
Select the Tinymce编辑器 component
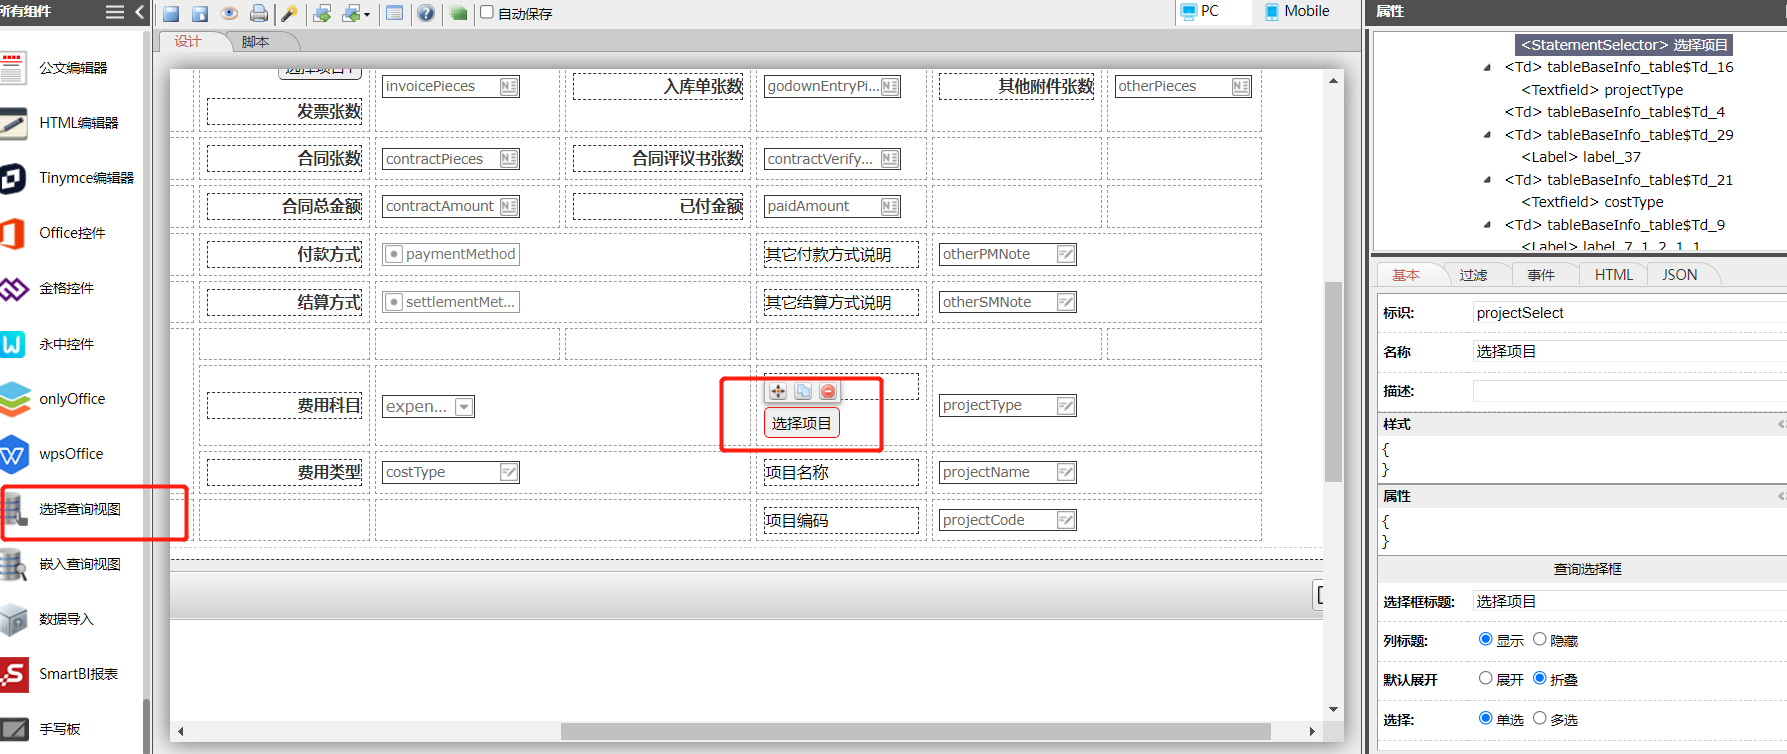(72, 178)
